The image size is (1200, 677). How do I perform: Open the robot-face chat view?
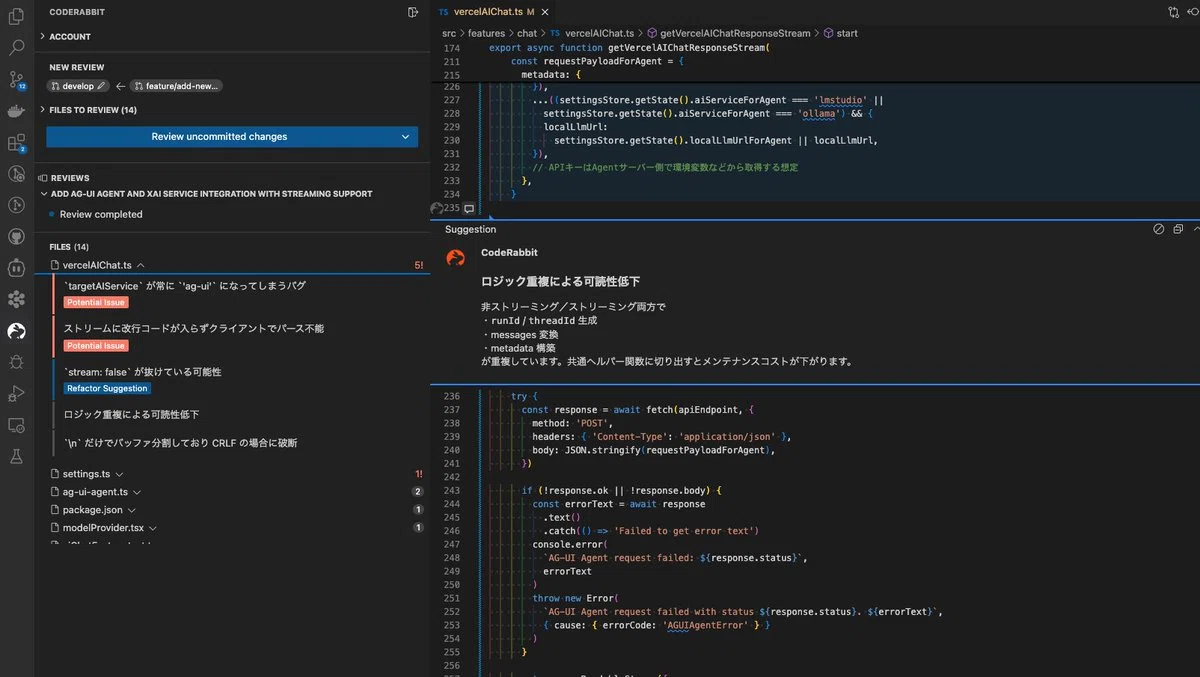16,268
